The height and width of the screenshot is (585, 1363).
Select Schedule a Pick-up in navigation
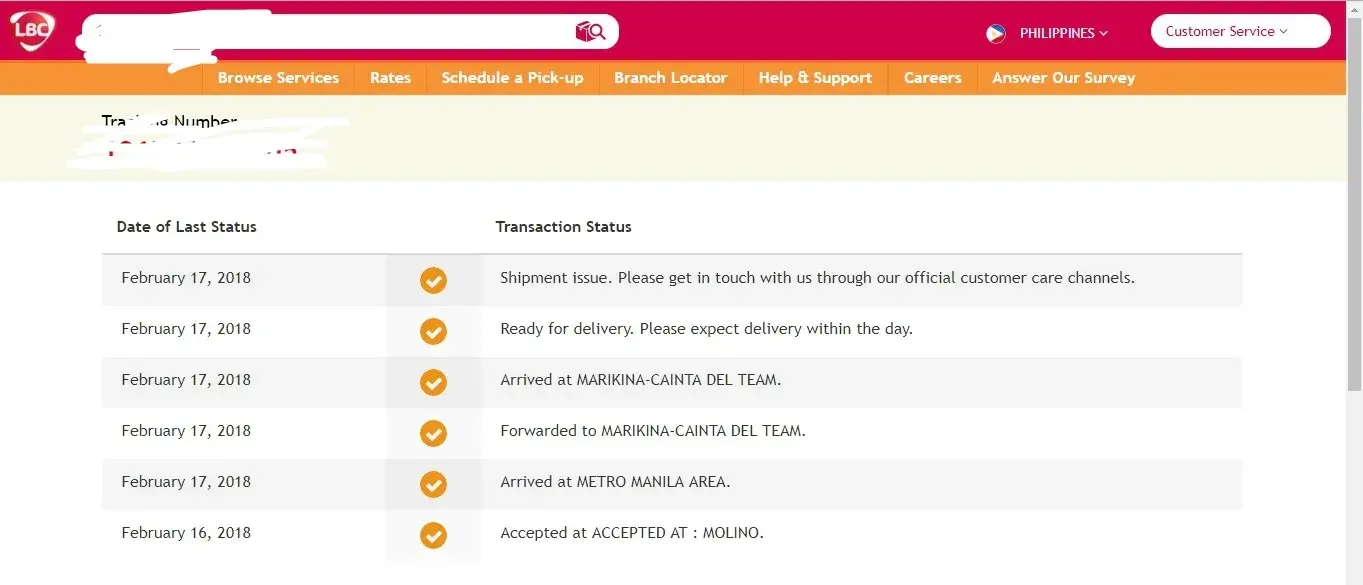[x=512, y=78]
